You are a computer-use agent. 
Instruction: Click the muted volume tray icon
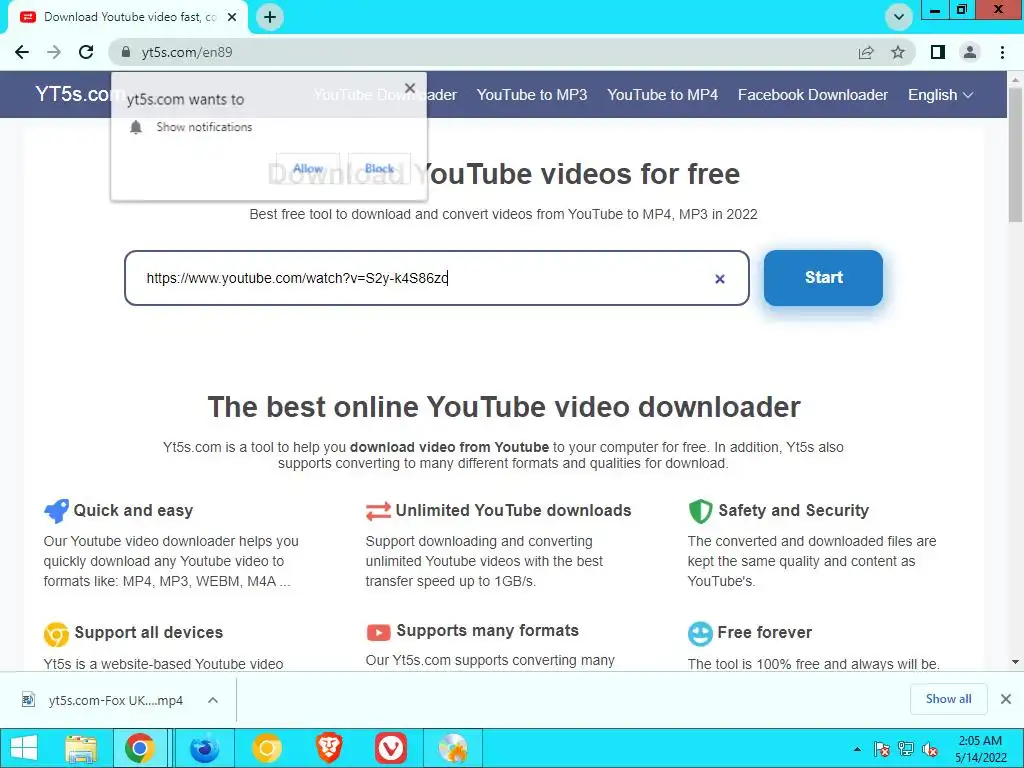tap(930, 749)
